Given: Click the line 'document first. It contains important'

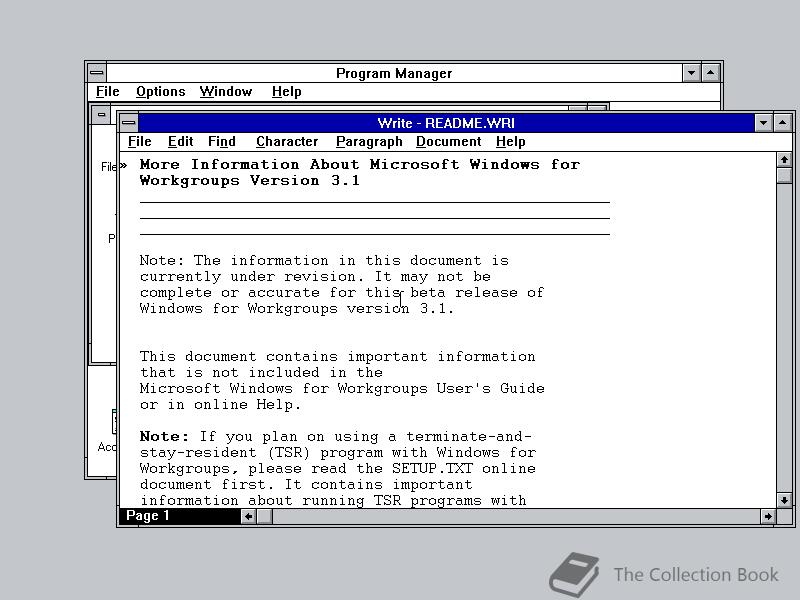Looking at the screenshot, I should point(306,485).
